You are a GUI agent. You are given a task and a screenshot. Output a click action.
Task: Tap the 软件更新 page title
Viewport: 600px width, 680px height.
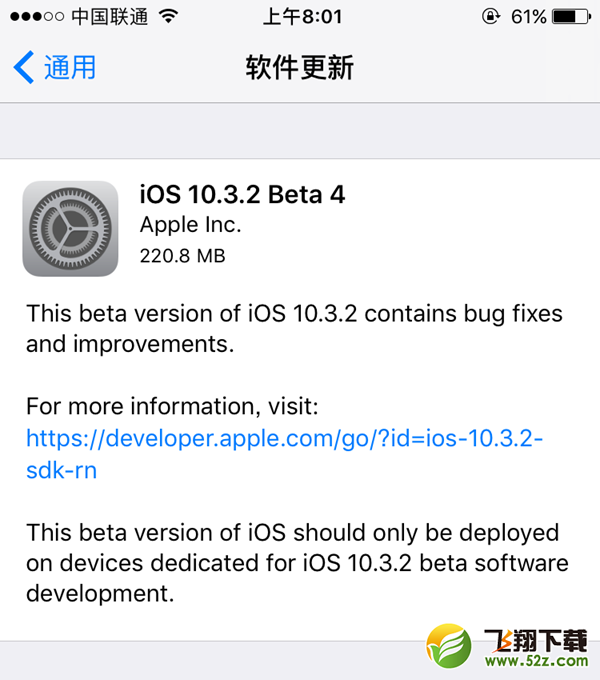[x=300, y=68]
